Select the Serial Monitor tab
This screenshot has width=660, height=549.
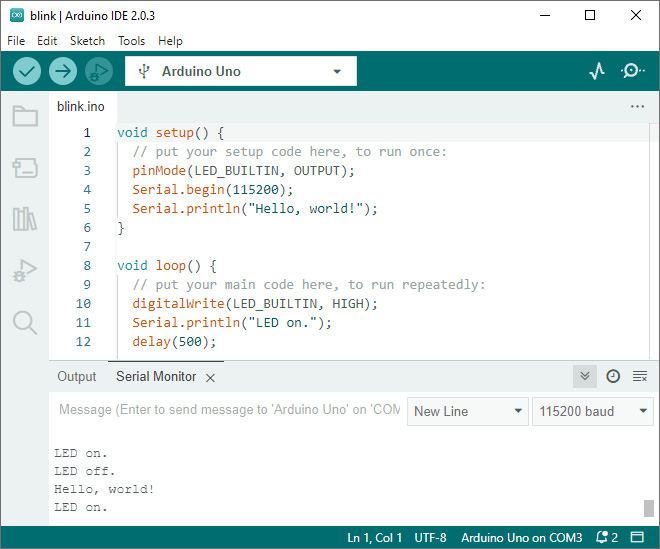pos(156,376)
